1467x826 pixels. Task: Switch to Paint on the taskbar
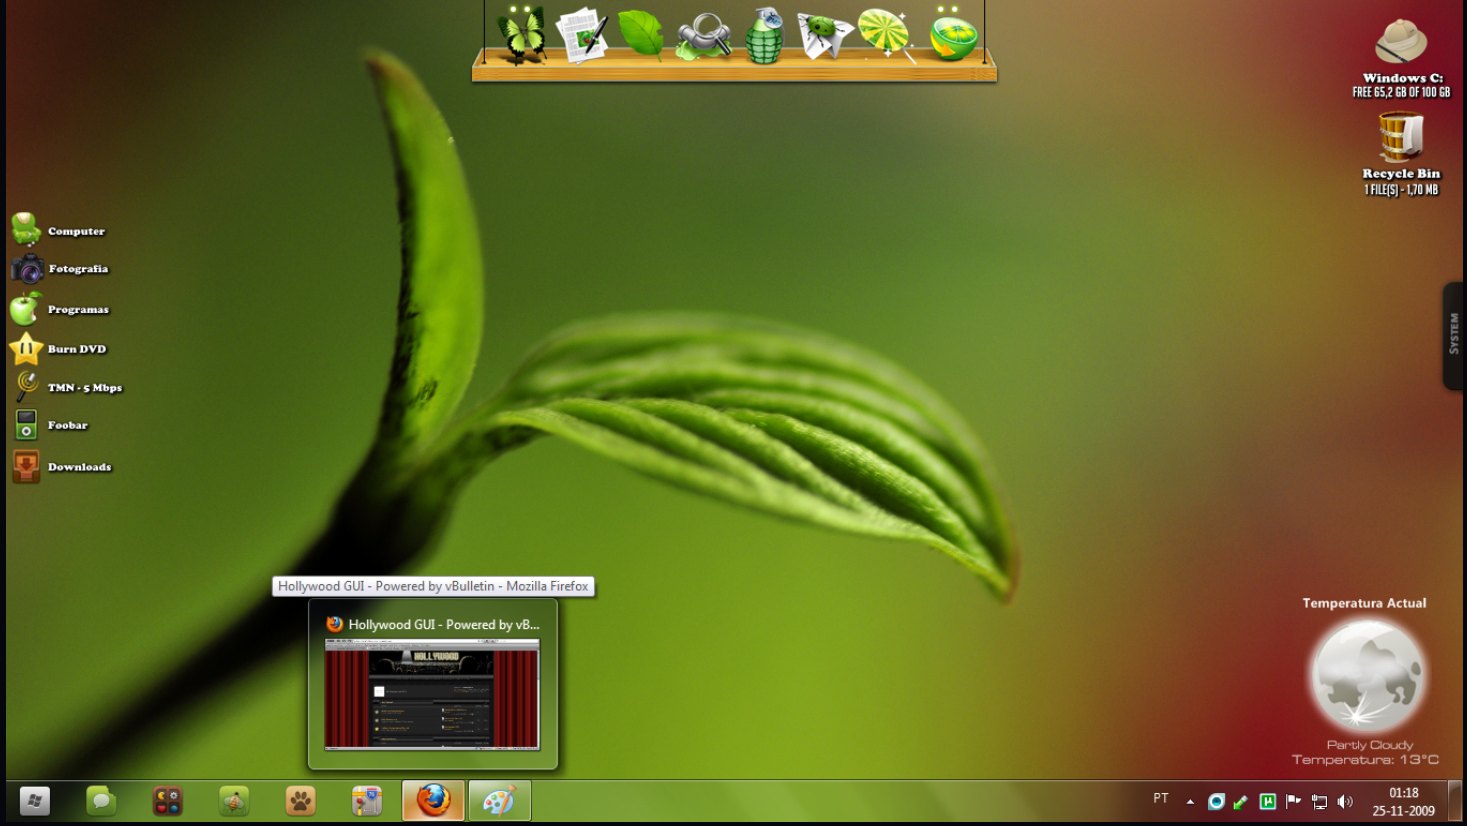499,801
